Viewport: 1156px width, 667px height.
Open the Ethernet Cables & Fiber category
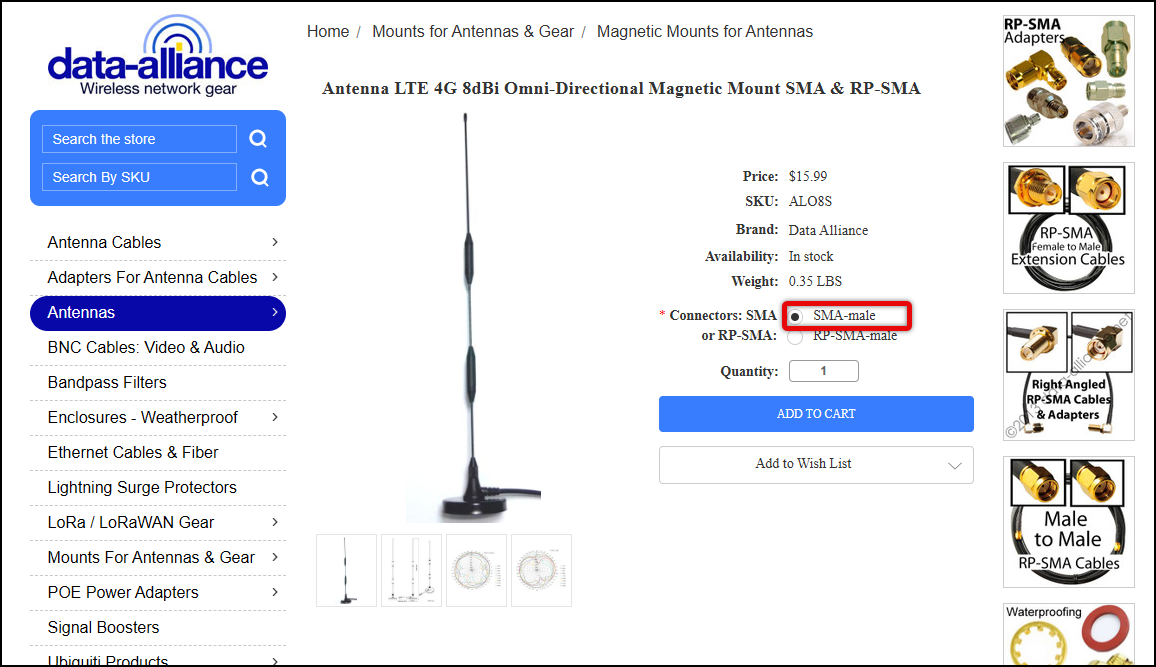tap(133, 452)
